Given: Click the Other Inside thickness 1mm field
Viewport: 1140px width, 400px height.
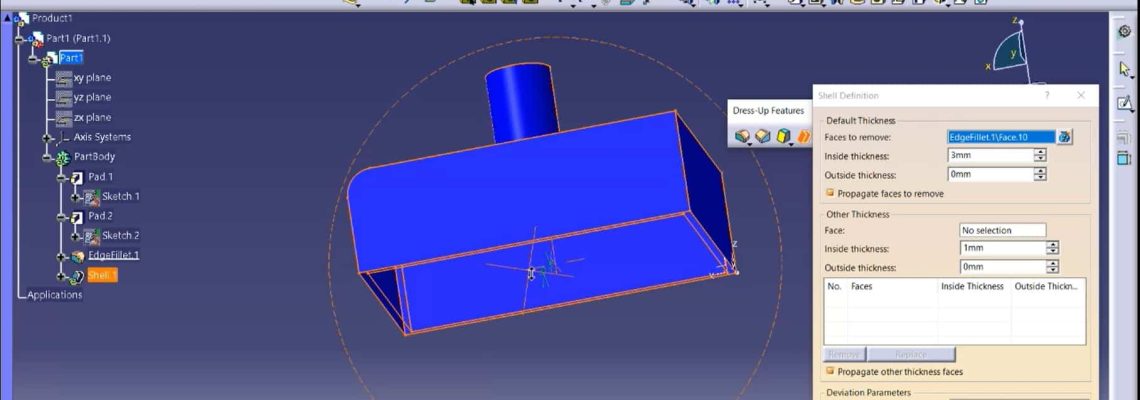Looking at the screenshot, I should (x=1003, y=248).
